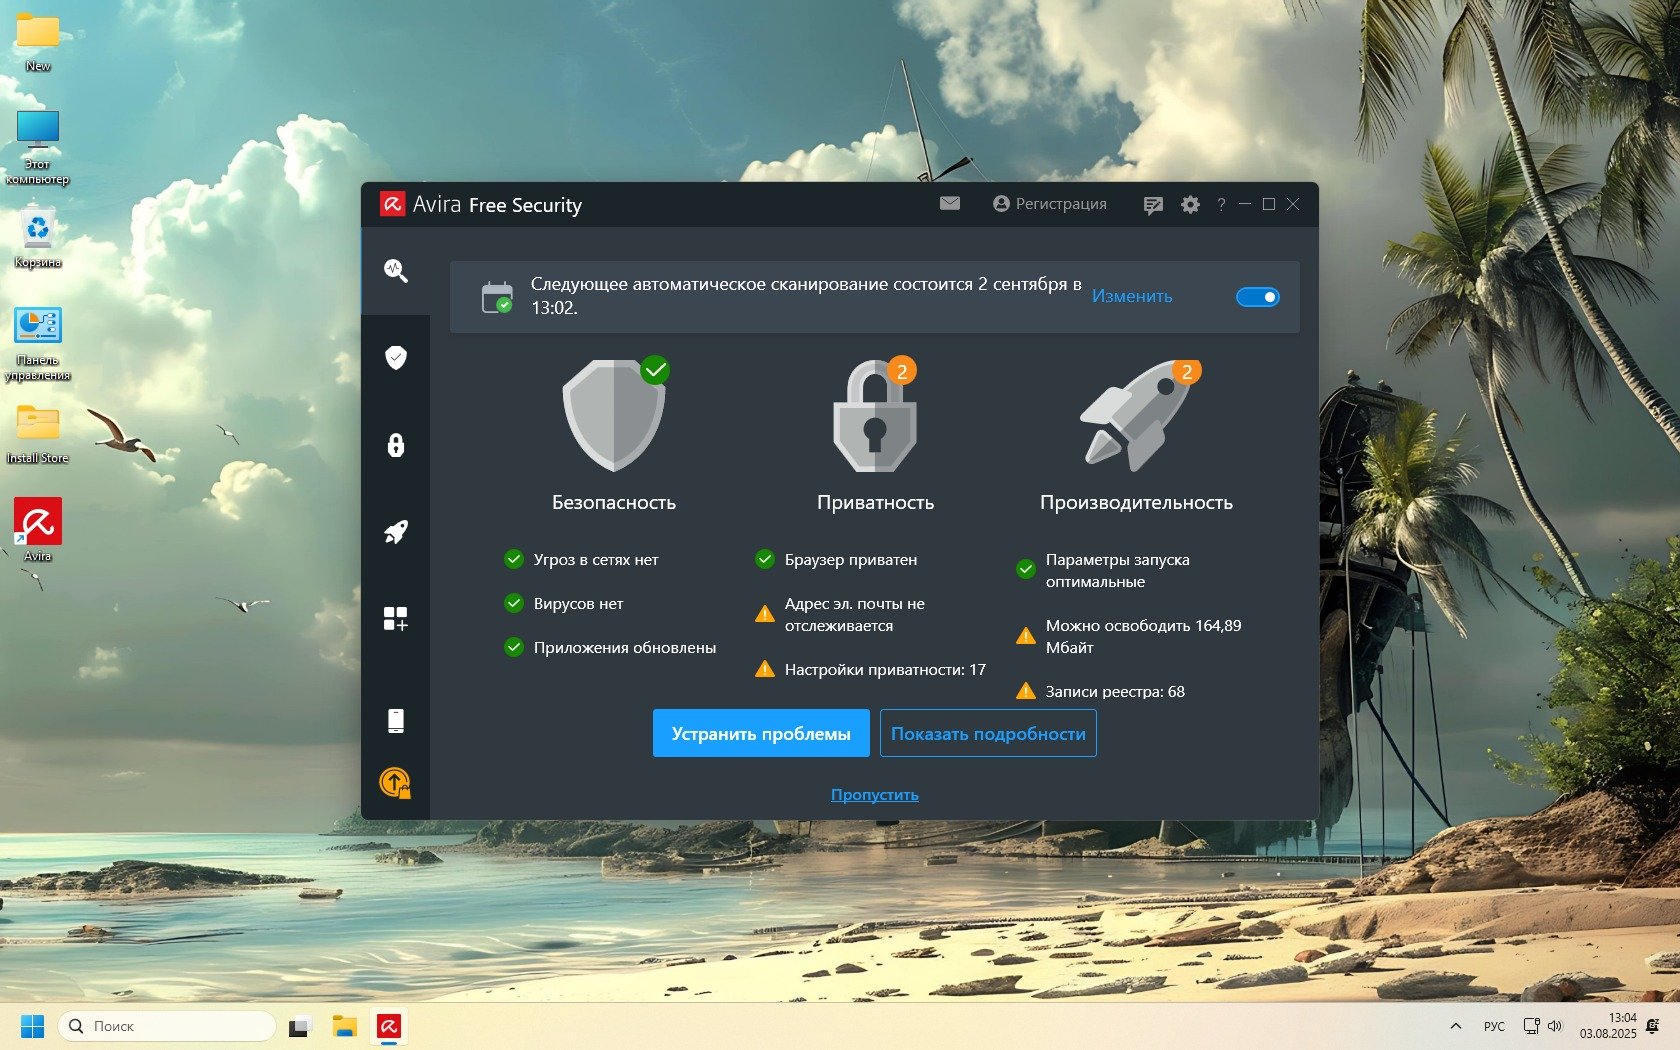Click the warning icon beside registry entries: 68
Viewport: 1680px width, 1050px height.
point(1026,691)
